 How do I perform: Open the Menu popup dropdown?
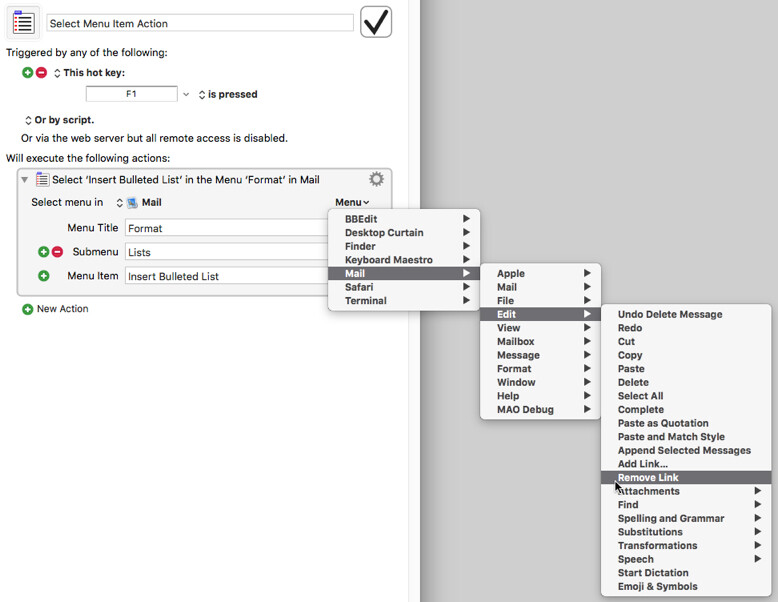coord(352,202)
